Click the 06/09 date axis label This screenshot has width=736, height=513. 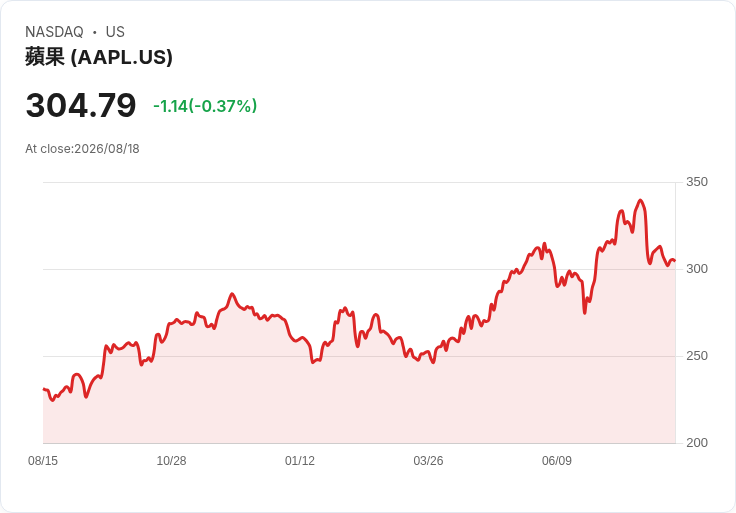point(557,461)
